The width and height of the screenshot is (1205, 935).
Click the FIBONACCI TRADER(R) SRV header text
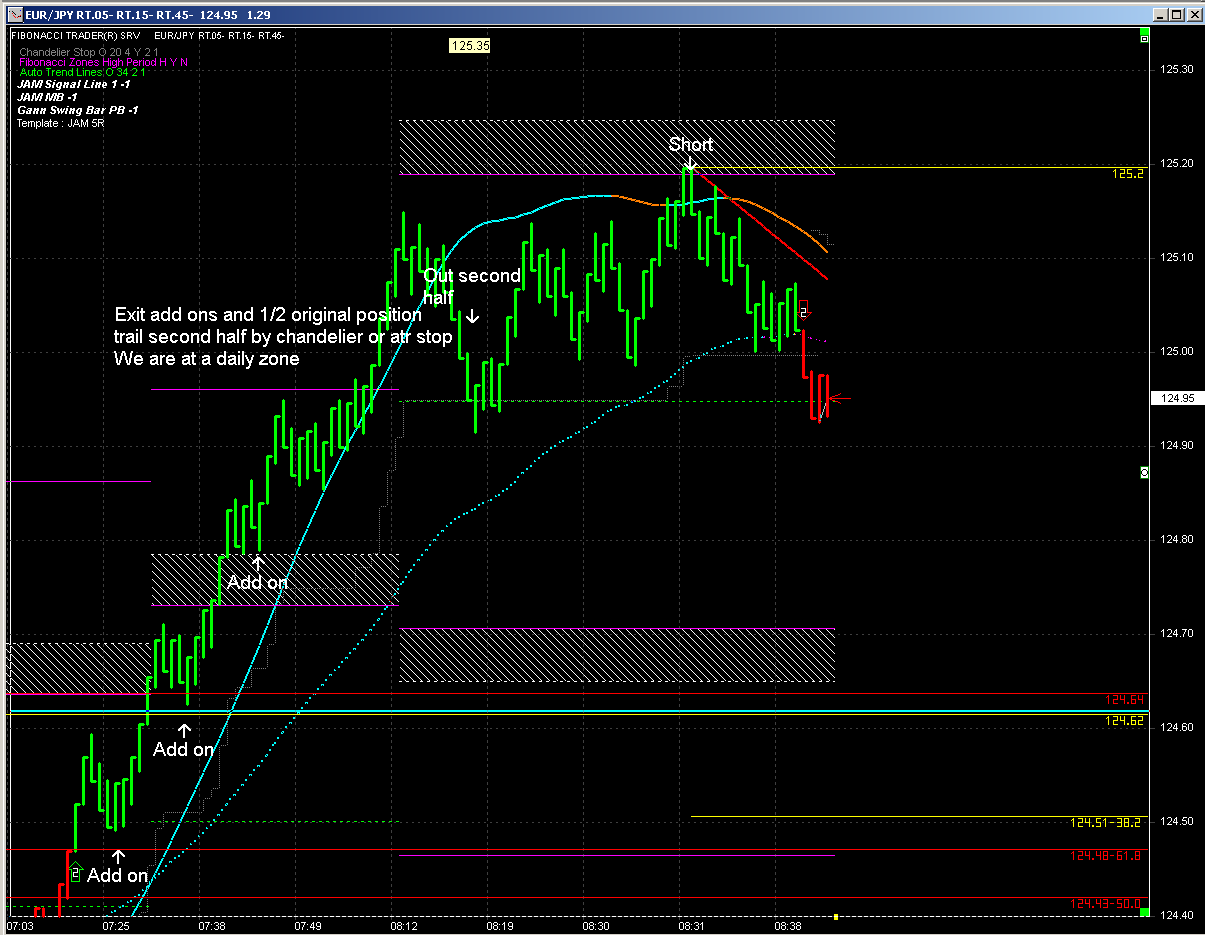76,35
